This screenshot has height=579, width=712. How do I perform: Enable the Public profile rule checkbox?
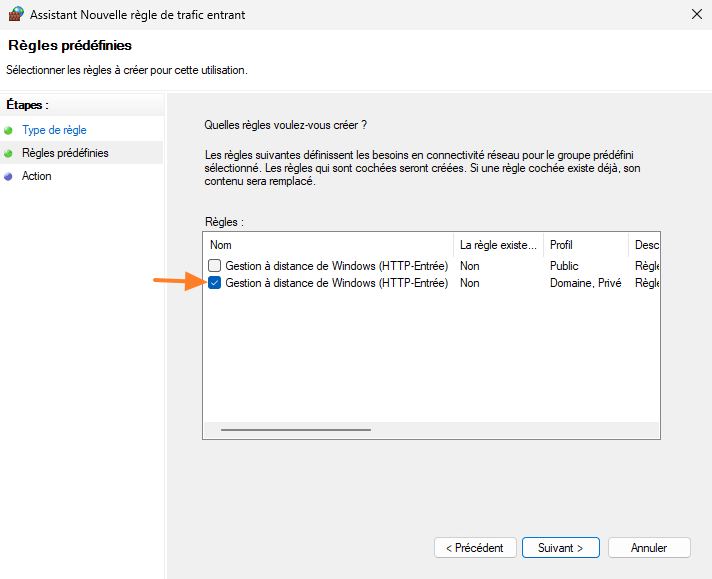coord(215,266)
